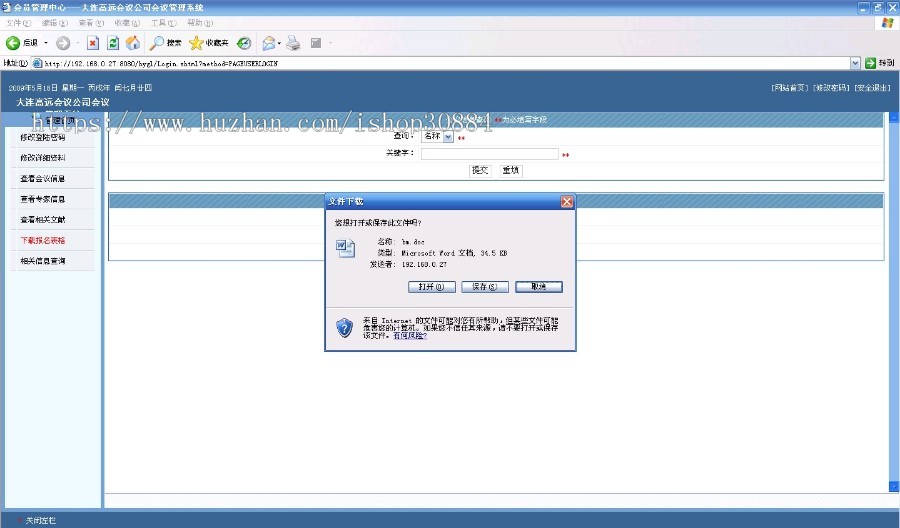The image size is (900, 528).
Task: Go to the browser Home page icon
Action: point(133,43)
